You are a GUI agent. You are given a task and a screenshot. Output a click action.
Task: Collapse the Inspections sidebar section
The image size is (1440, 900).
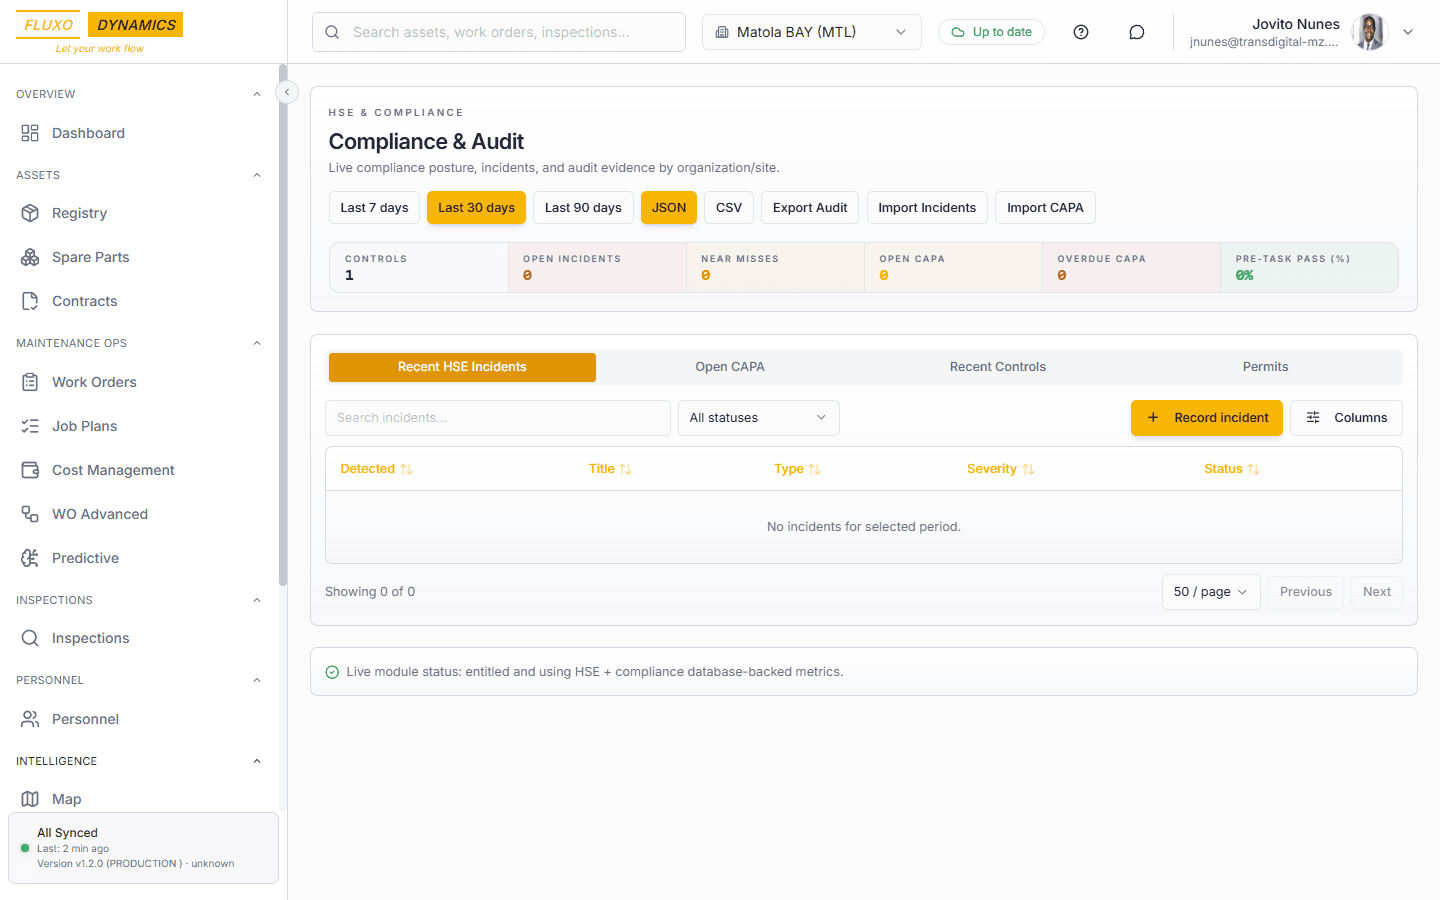(x=257, y=600)
